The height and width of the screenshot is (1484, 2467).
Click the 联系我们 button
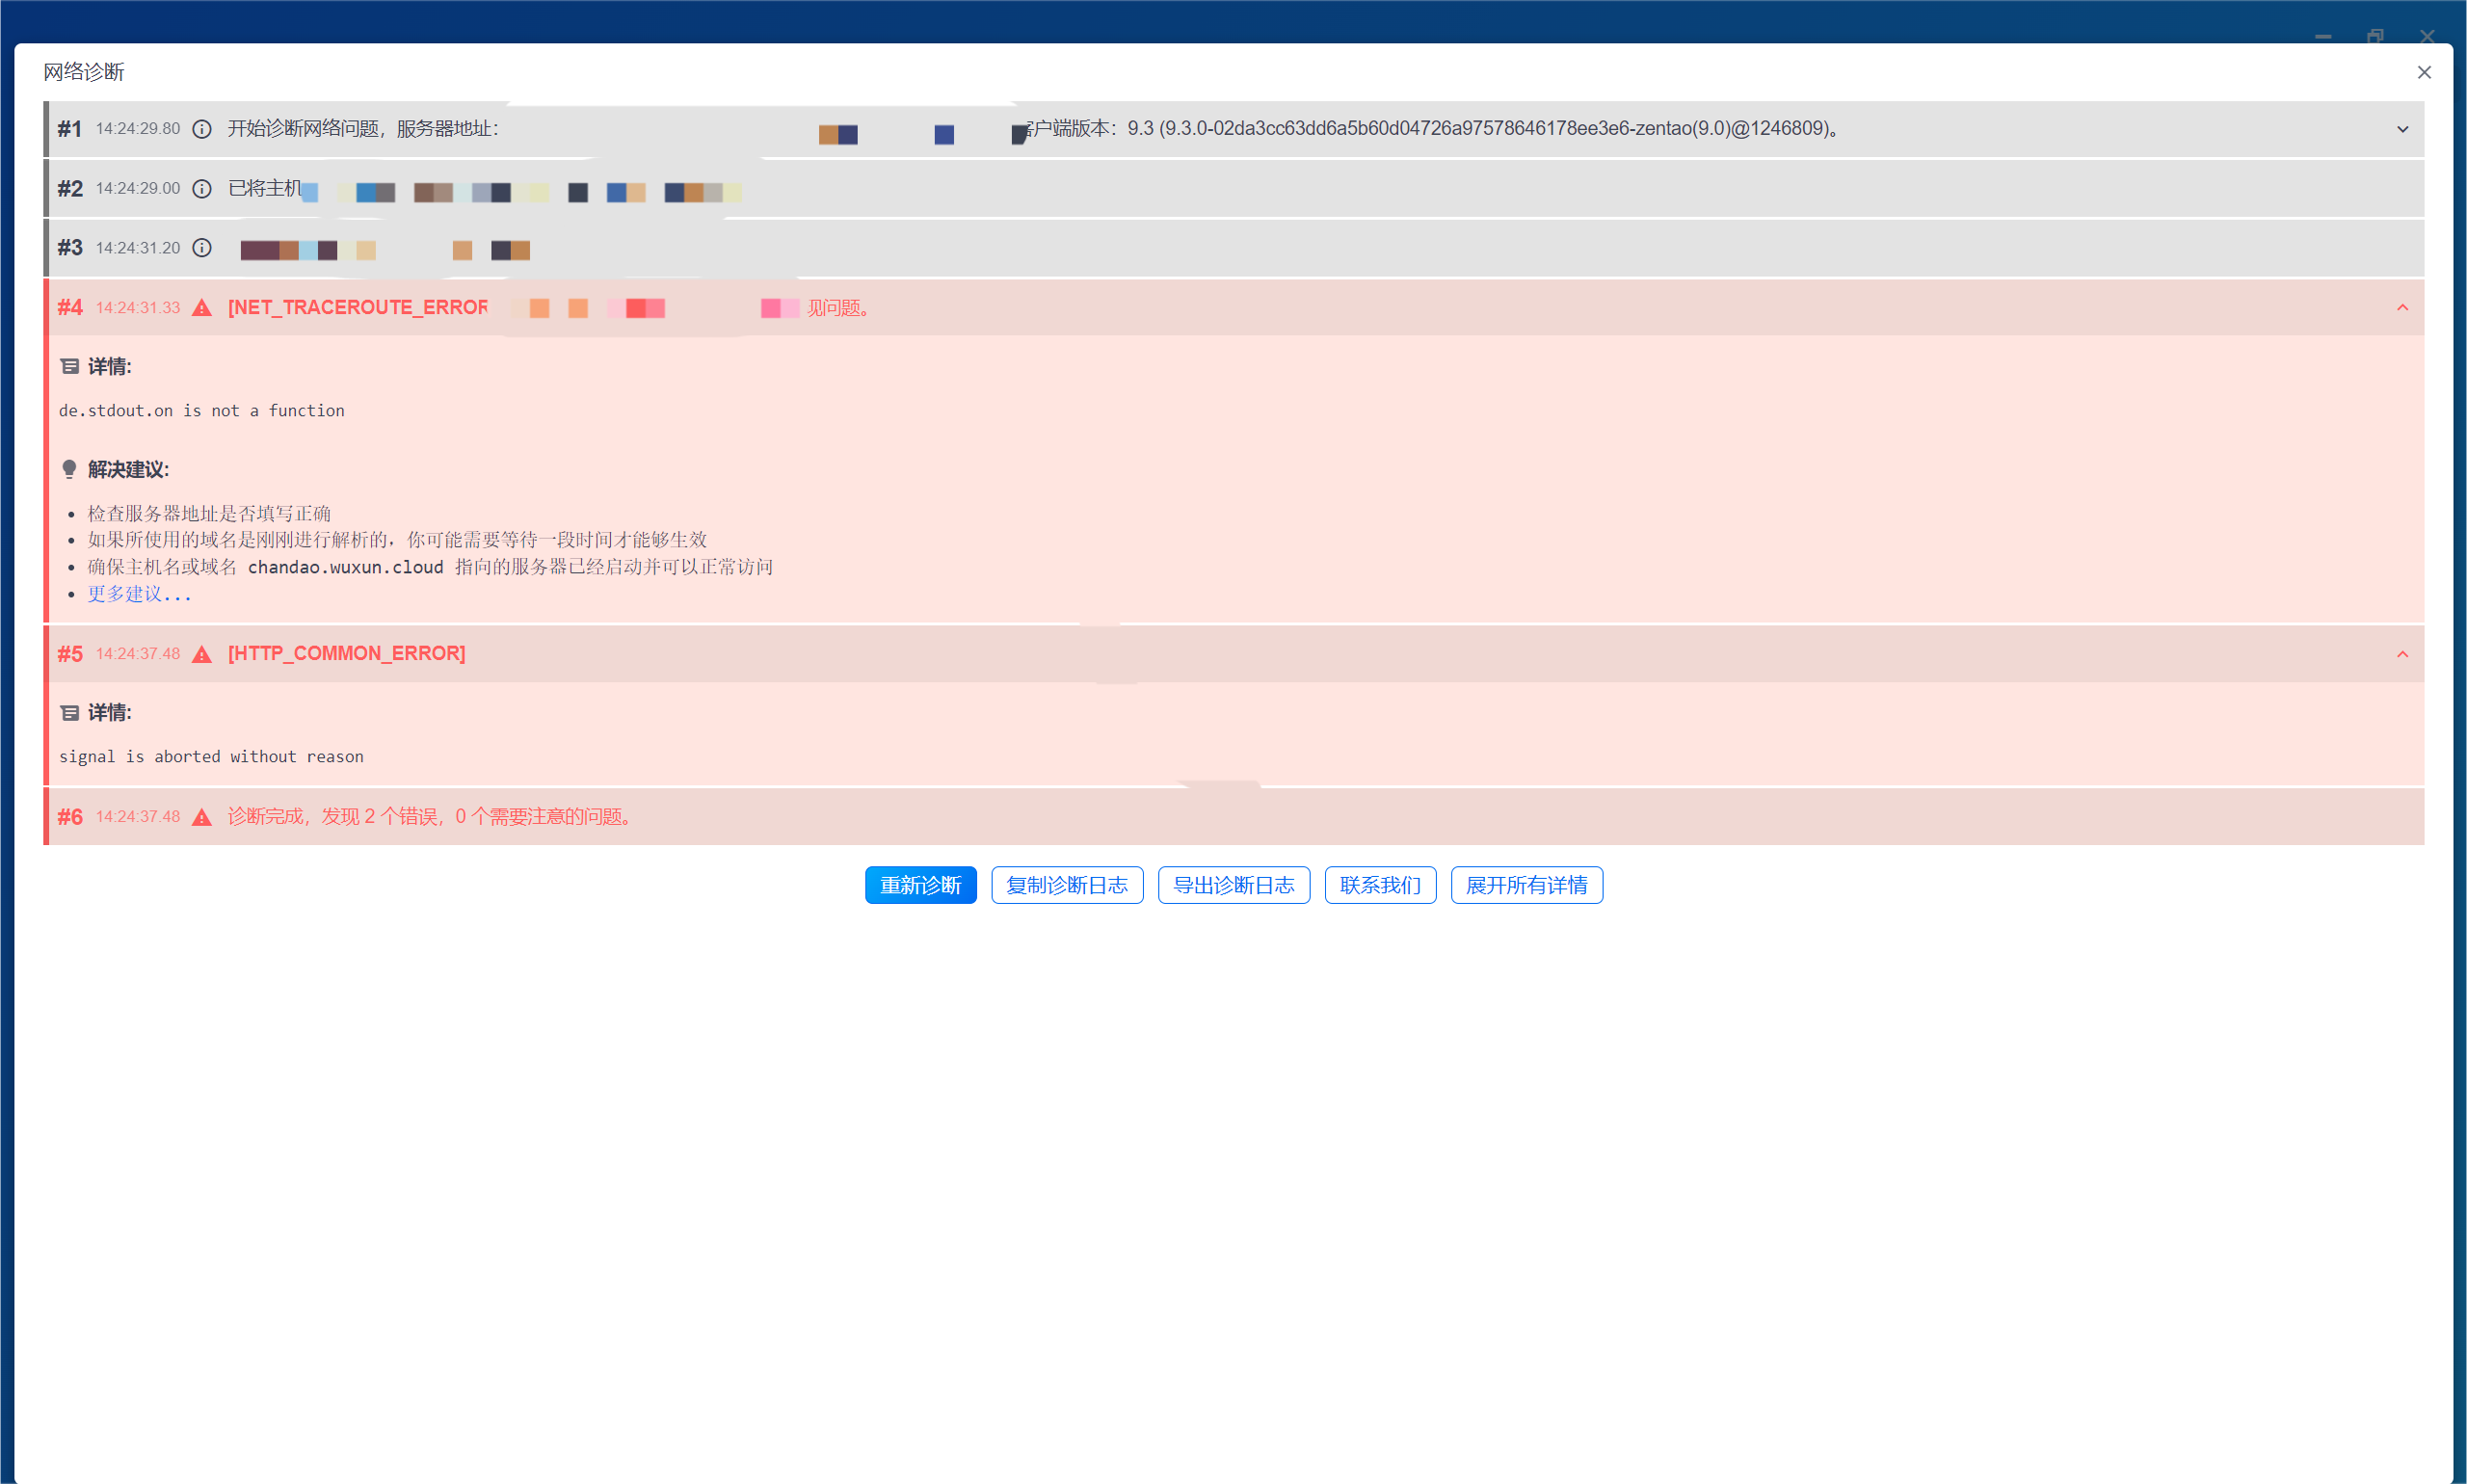coord(1380,885)
